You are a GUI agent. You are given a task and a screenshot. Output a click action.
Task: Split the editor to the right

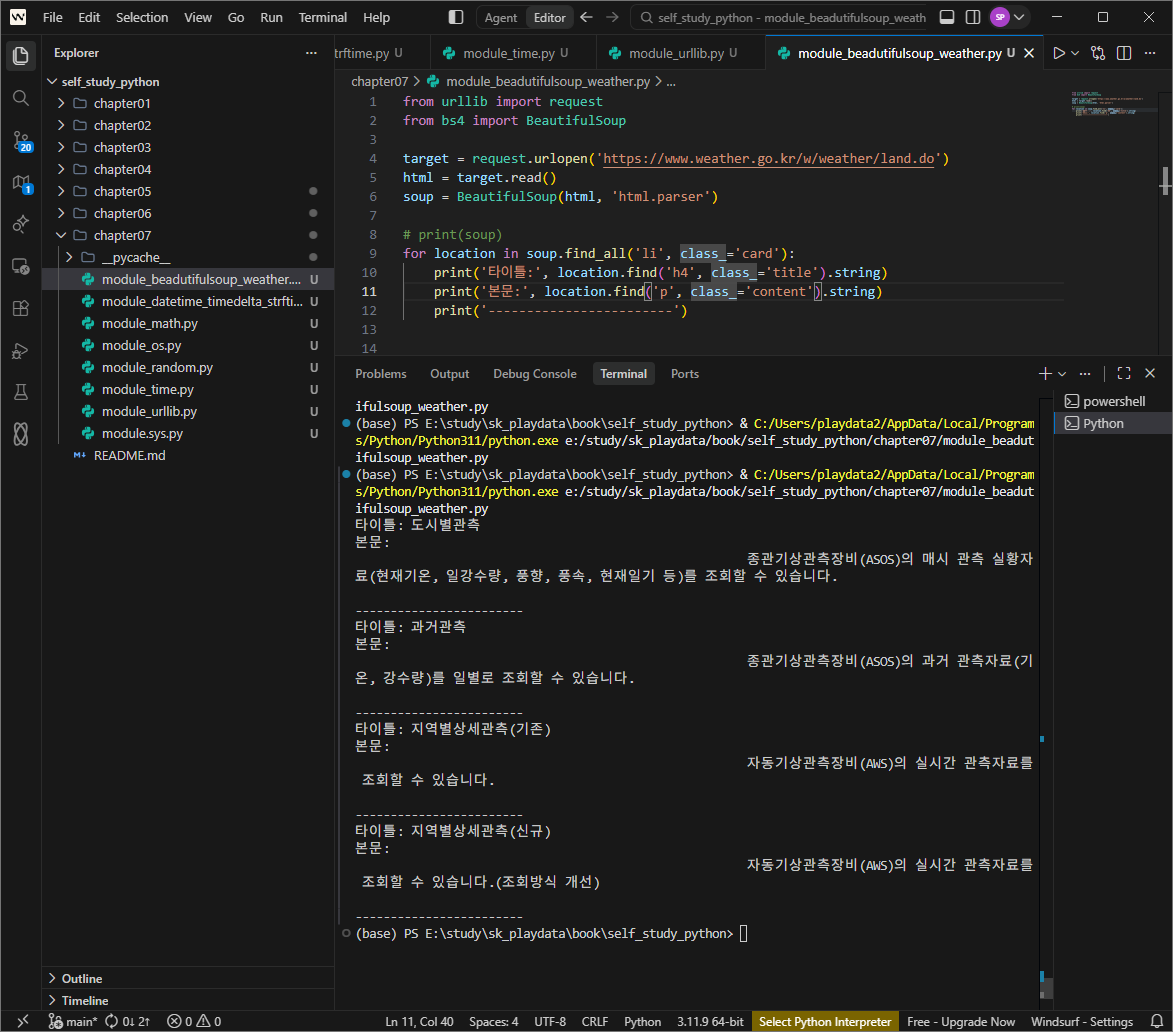click(1124, 53)
